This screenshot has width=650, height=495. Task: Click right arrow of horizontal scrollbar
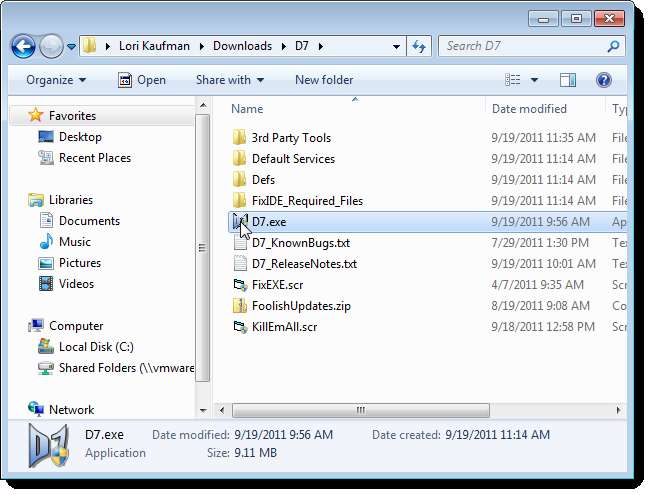pos(618,410)
